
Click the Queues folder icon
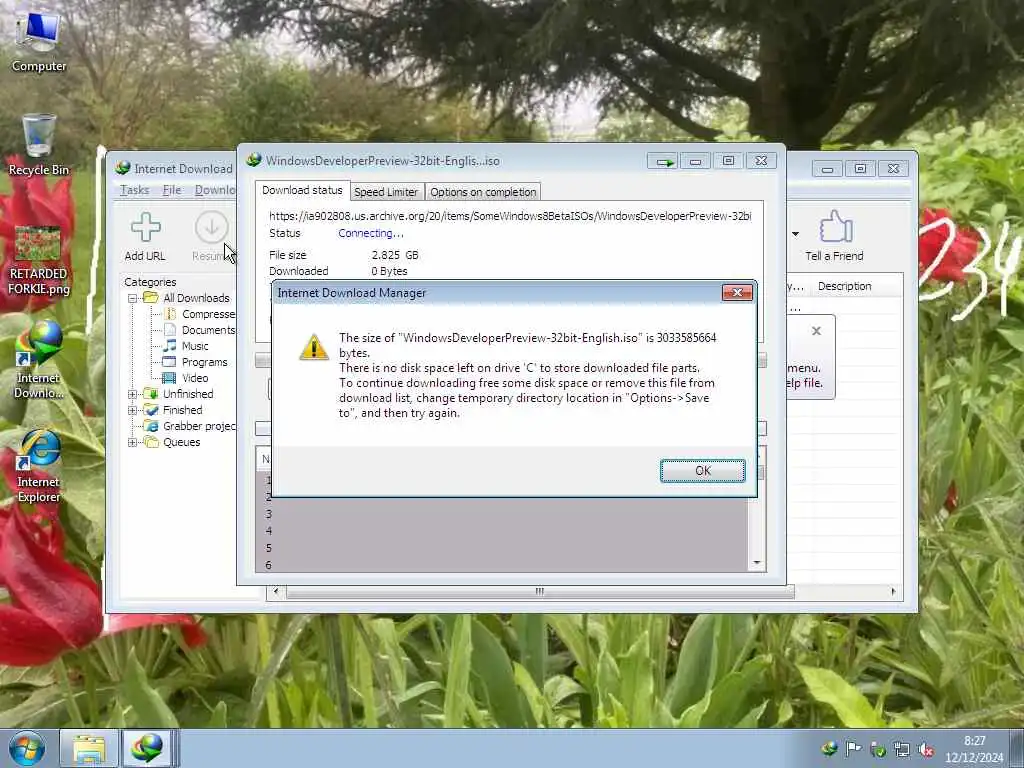(151, 442)
